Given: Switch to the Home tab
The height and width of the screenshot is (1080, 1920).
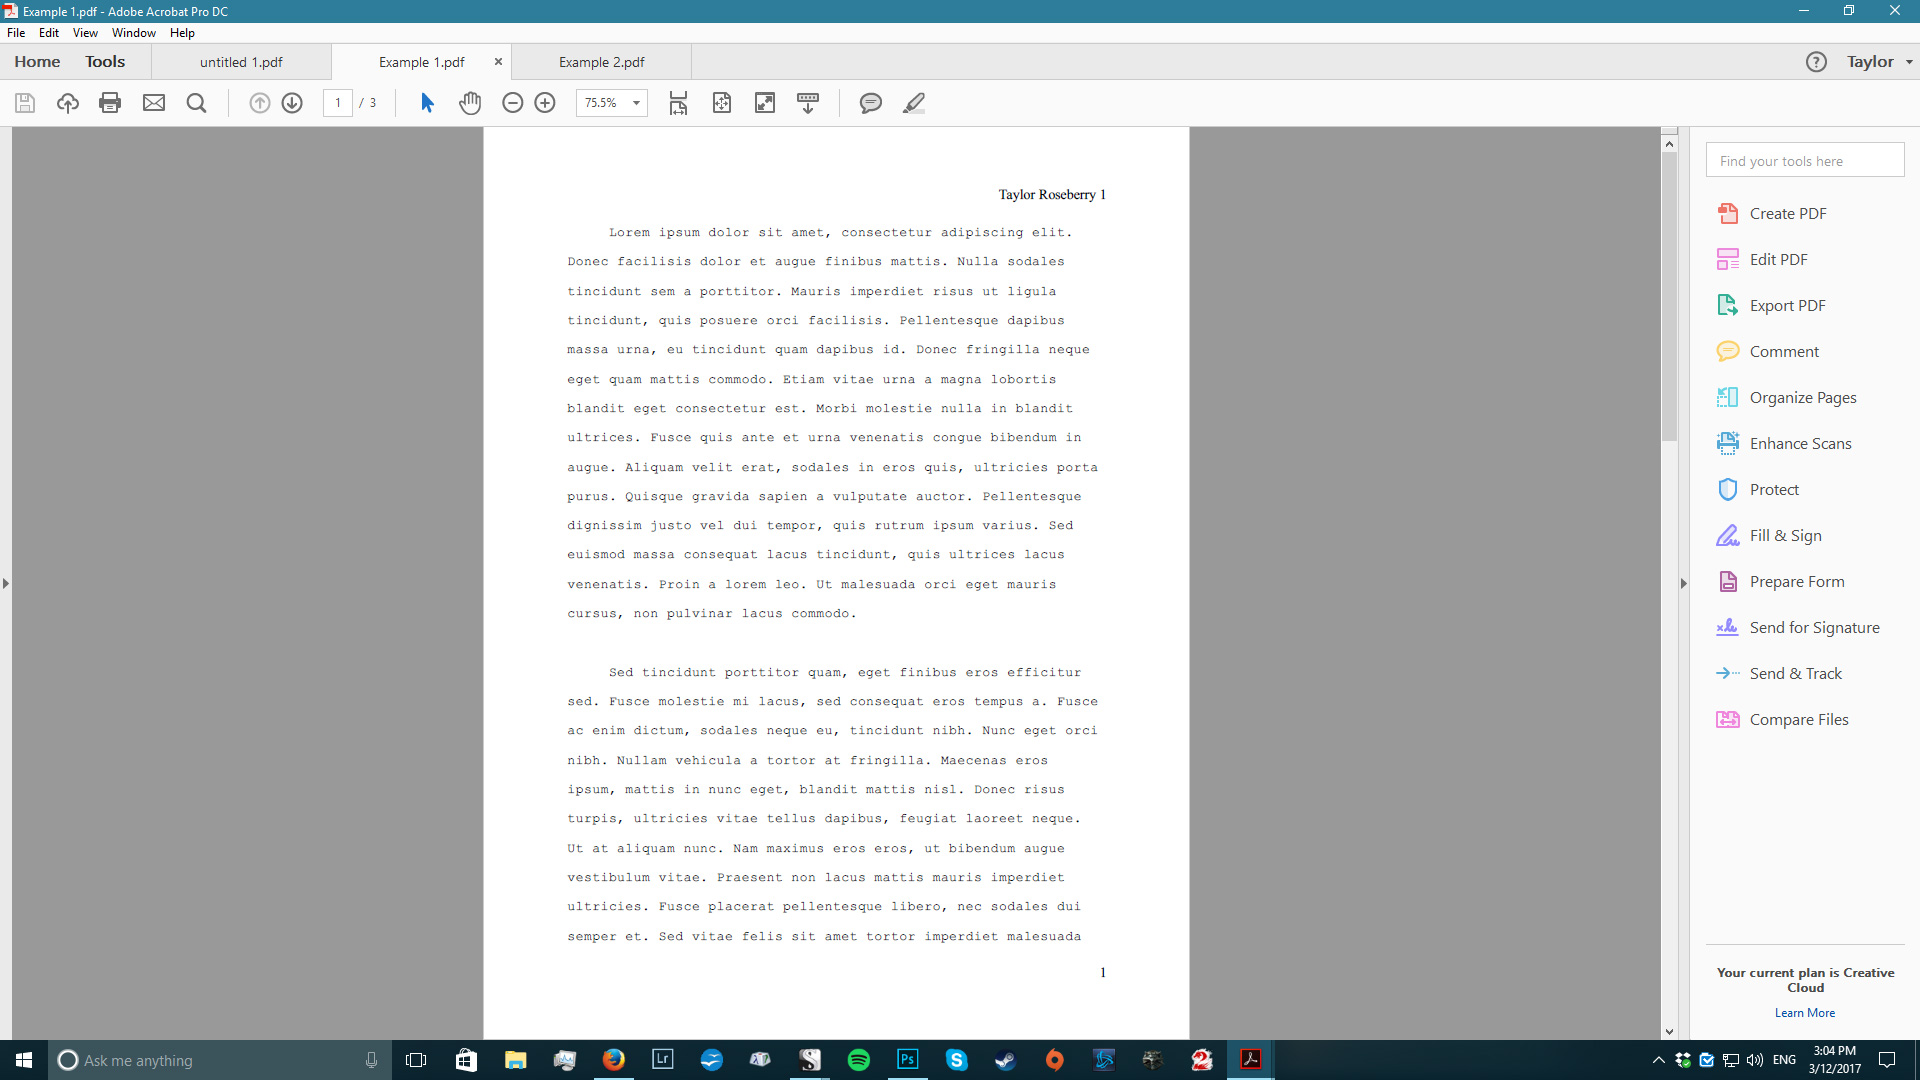Looking at the screenshot, I should 37,62.
